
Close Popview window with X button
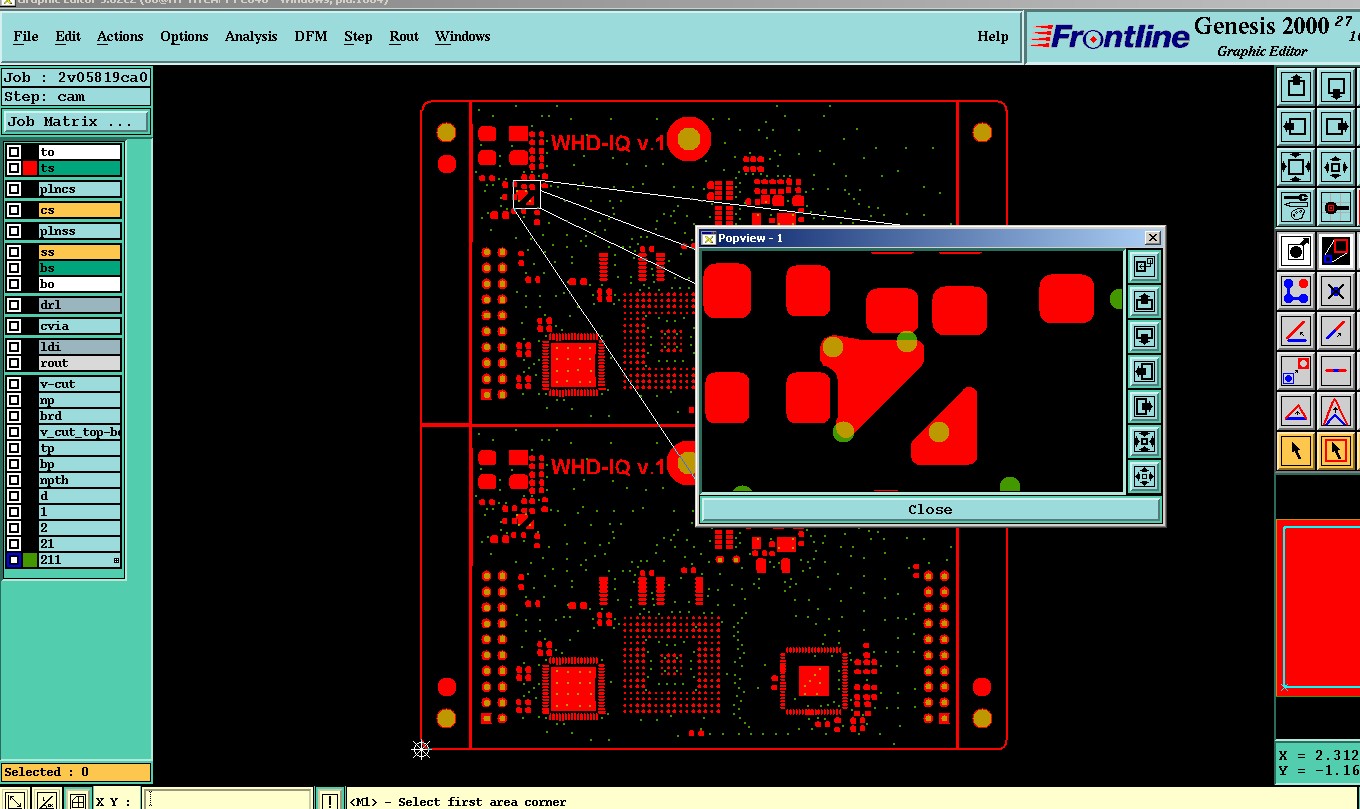[x=1152, y=238]
